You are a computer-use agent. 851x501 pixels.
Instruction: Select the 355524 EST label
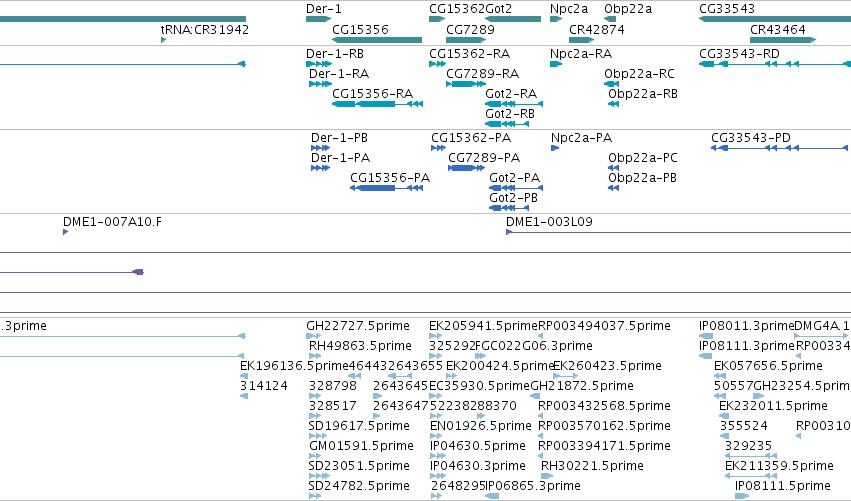744,426
